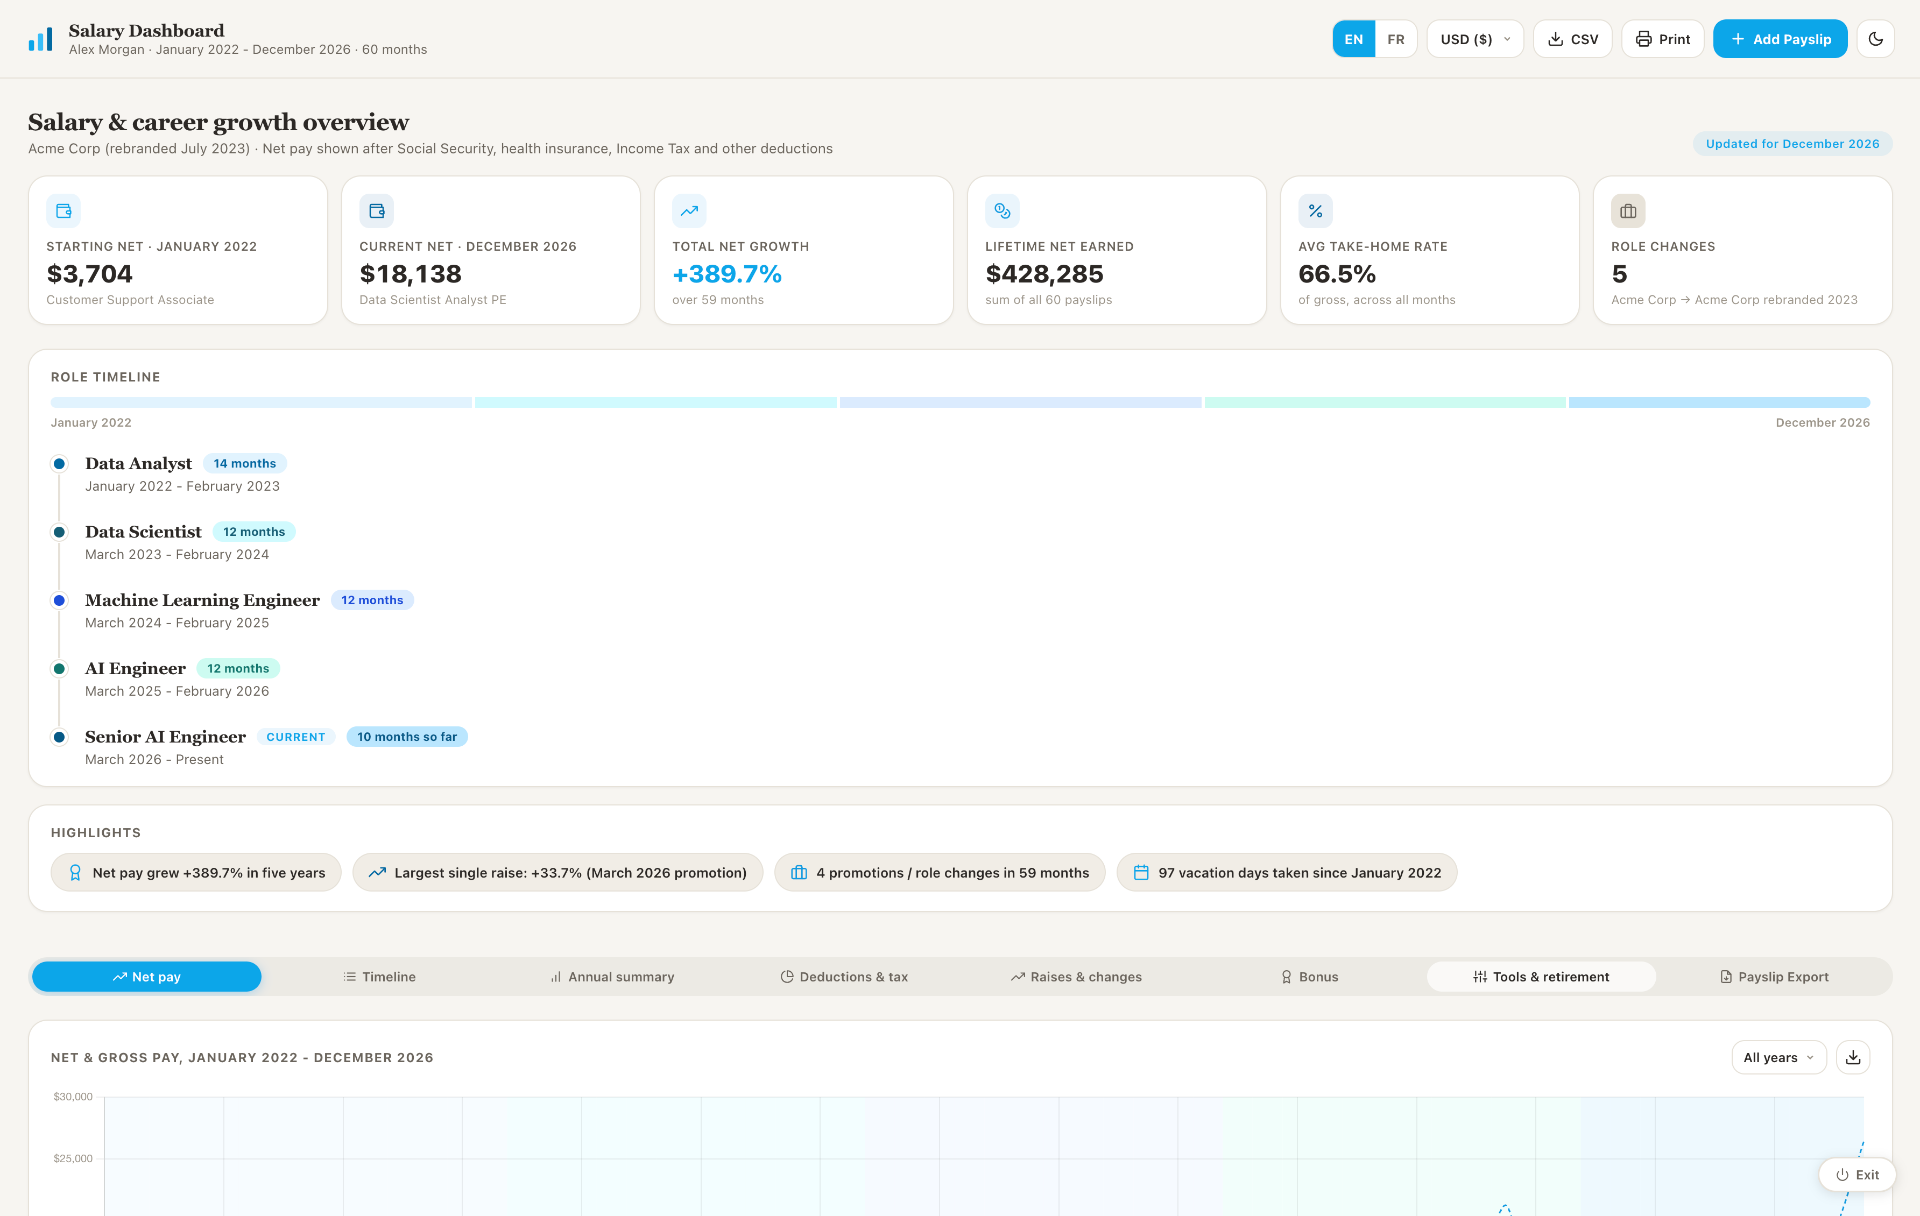This screenshot has width=1920, height=1216.
Task: Click the wallet icon on Current Net card
Action: [x=377, y=211]
